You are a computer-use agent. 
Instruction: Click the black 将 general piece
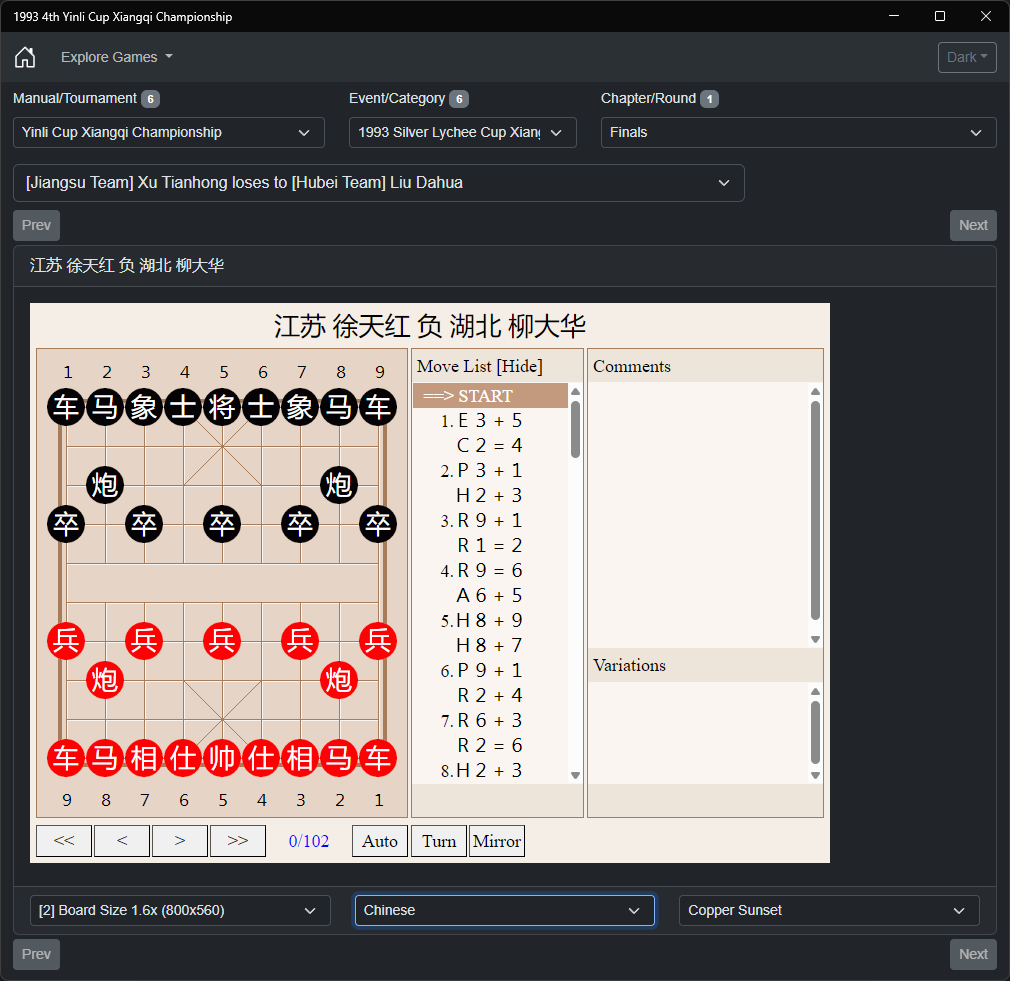pos(222,407)
